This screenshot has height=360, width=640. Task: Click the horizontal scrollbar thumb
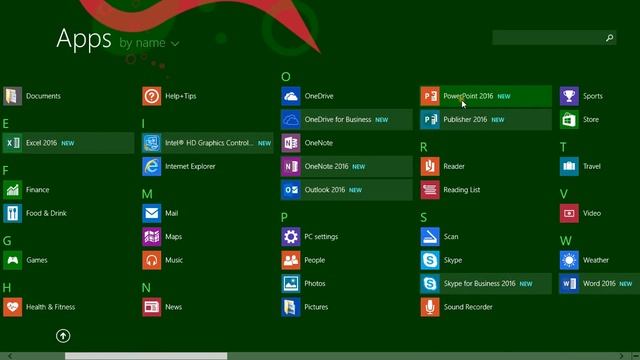pyautogui.click(x=146, y=356)
